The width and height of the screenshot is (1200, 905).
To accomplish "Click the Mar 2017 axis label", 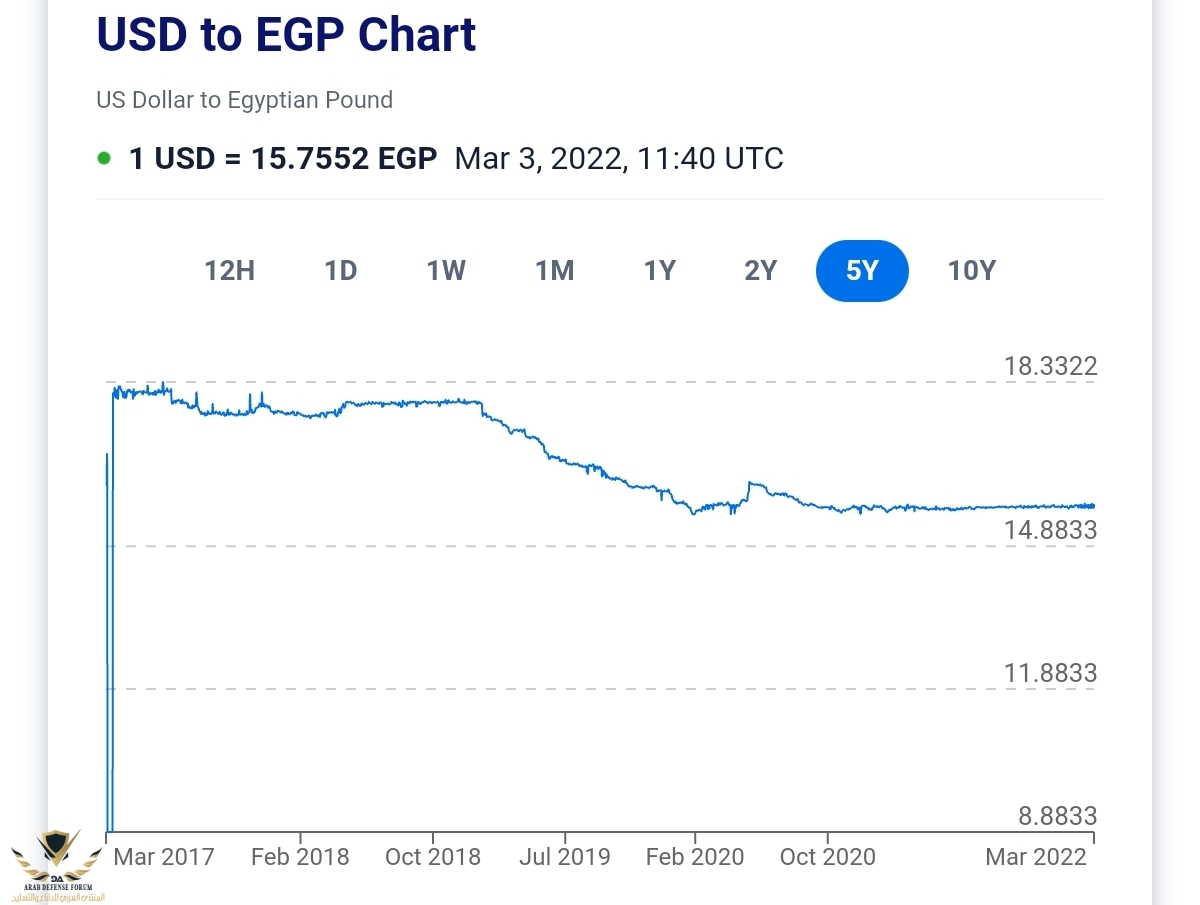I will [164, 857].
